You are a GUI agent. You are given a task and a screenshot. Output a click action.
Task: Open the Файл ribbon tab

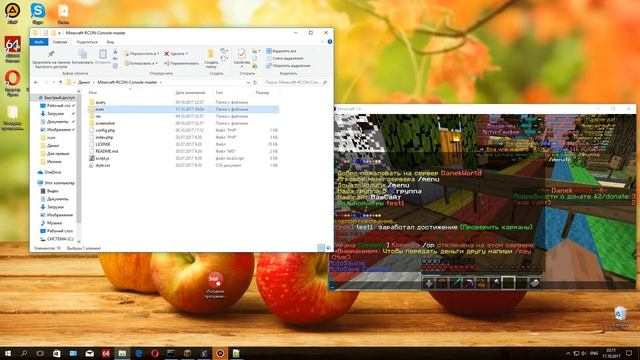click(x=39, y=42)
